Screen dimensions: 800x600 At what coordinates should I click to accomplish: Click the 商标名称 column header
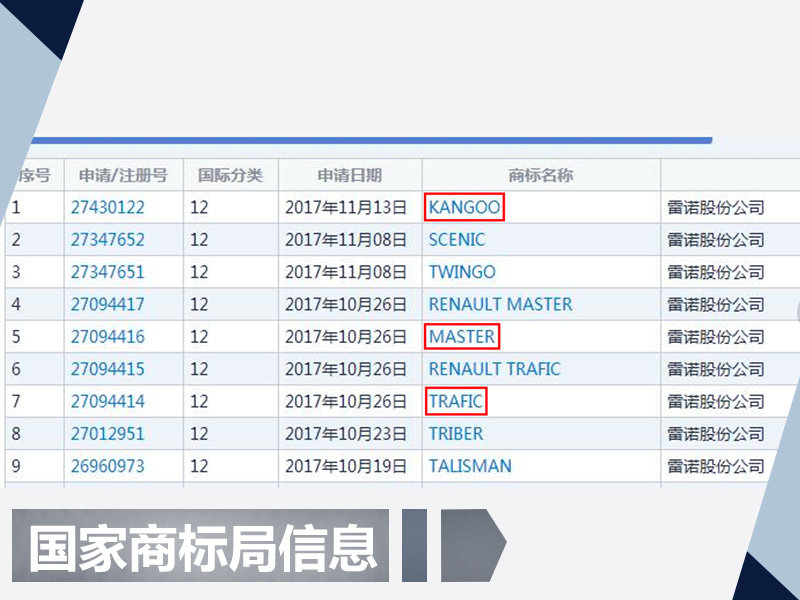[541, 176]
